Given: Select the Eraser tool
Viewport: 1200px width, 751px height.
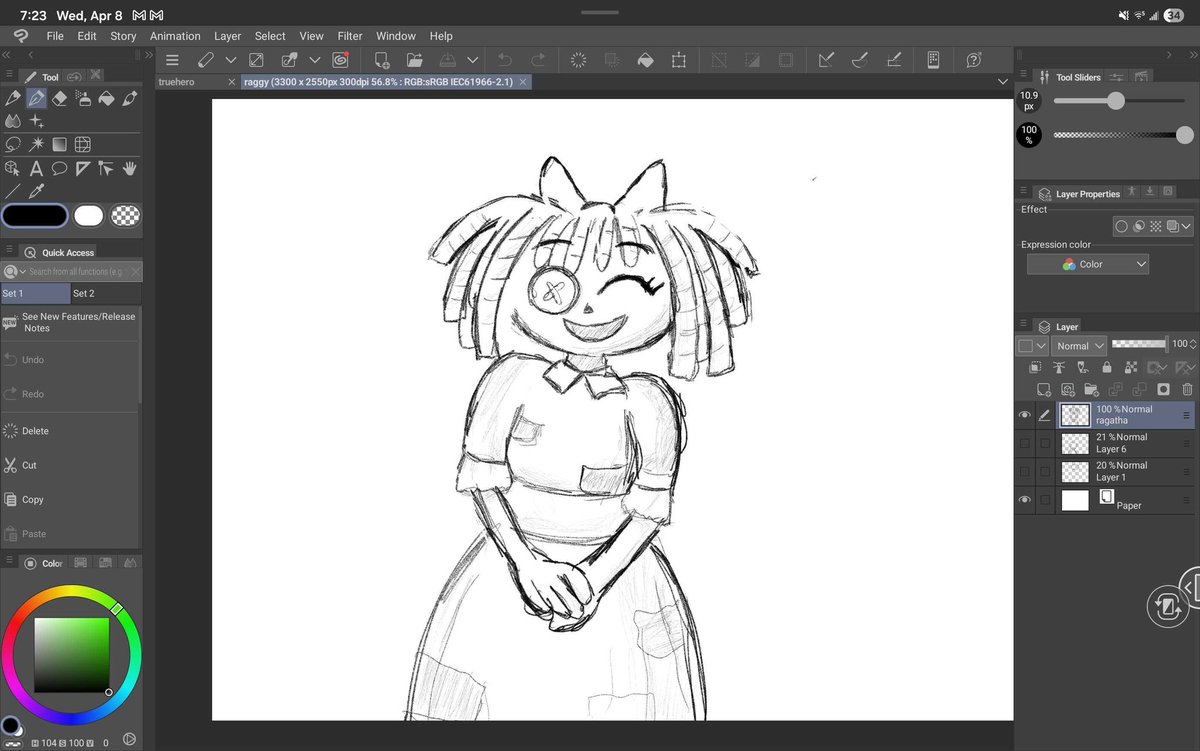Looking at the screenshot, I should click(59, 99).
